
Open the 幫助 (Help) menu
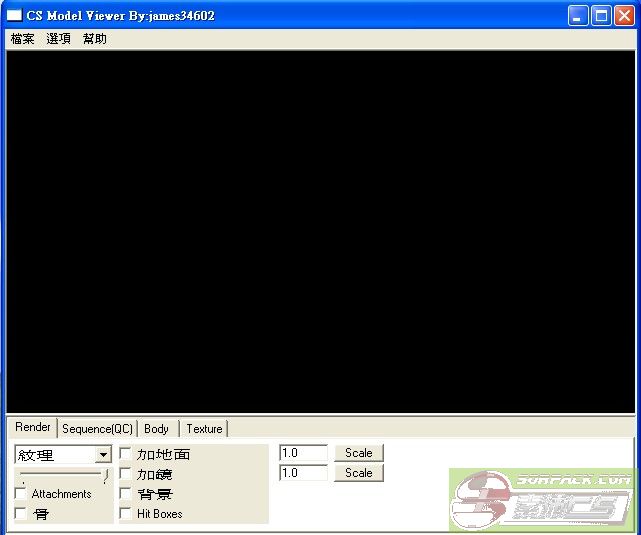tap(95, 39)
